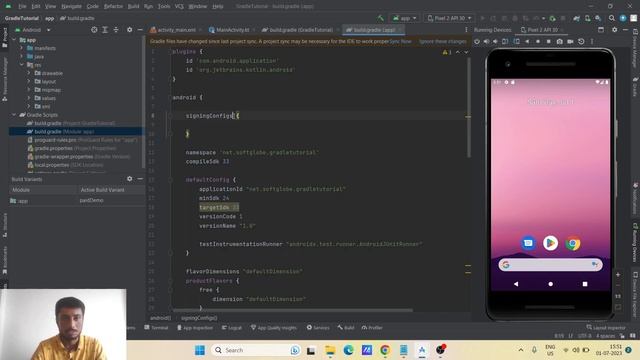The image size is (640, 360).
Task: Click Sync Now link in notification bar
Action: tap(400, 41)
